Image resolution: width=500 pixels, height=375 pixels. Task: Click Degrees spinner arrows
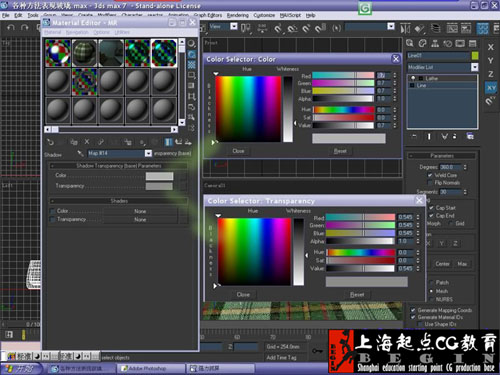[x=465, y=167]
